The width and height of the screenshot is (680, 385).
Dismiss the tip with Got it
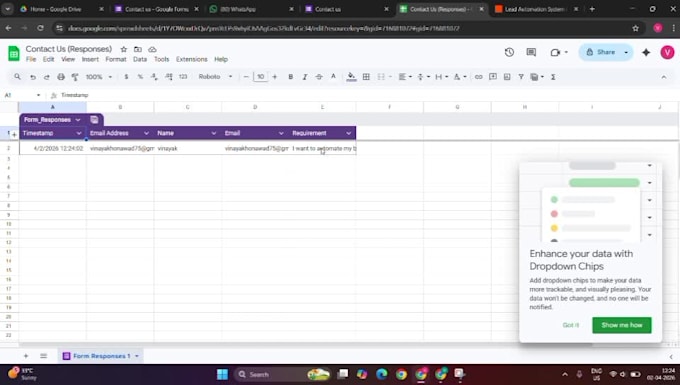[570, 325]
